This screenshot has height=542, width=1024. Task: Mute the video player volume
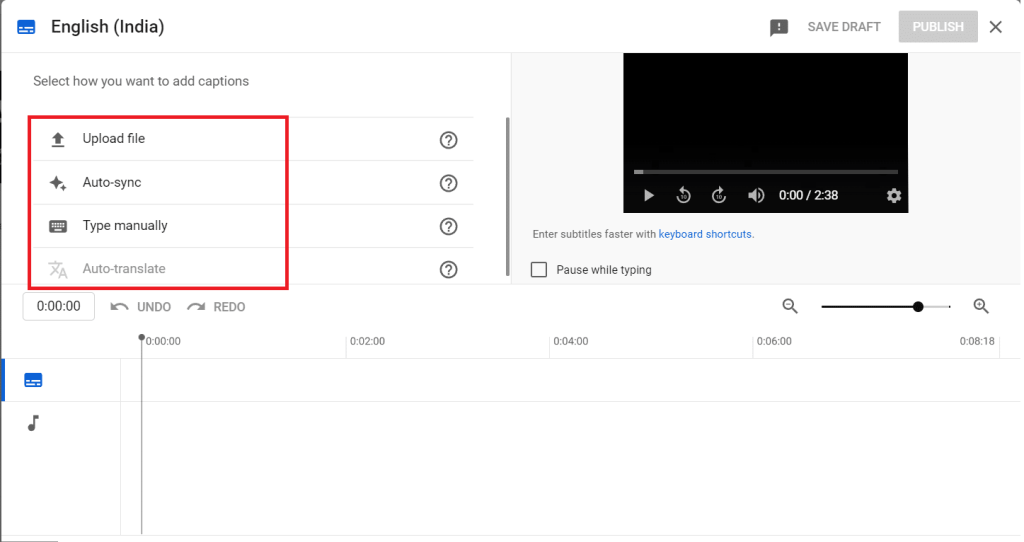click(x=756, y=196)
